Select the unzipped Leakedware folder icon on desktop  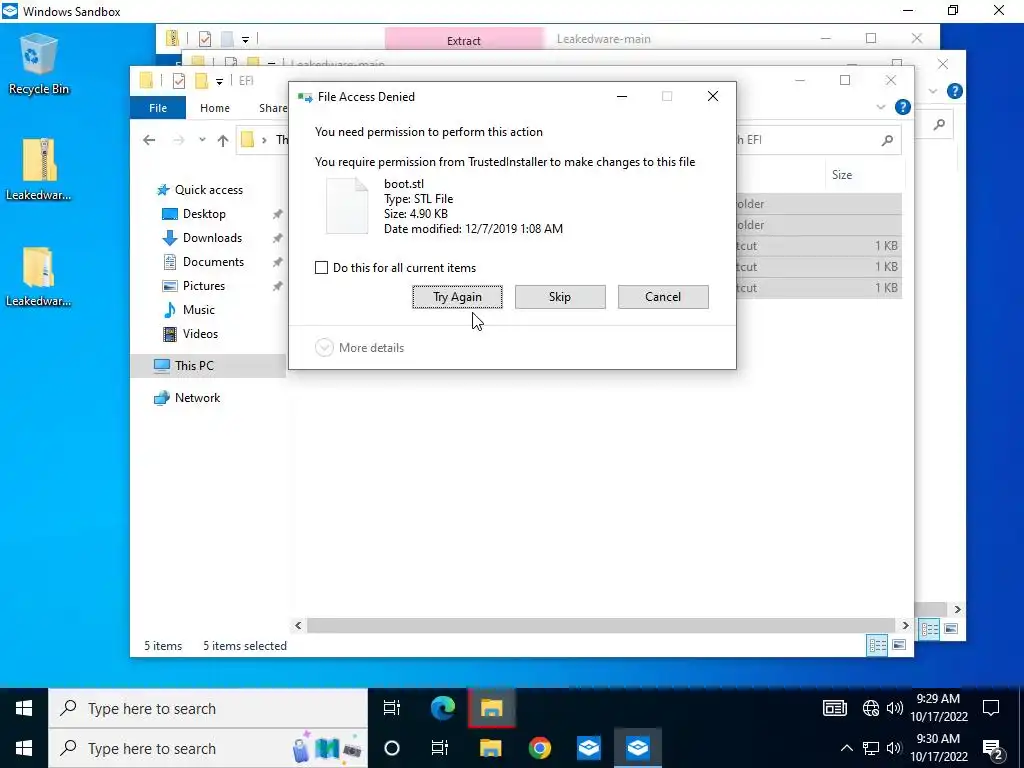click(x=39, y=276)
